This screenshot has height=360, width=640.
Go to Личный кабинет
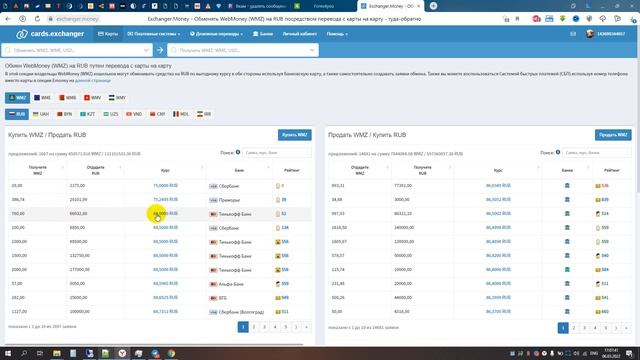coord(300,34)
